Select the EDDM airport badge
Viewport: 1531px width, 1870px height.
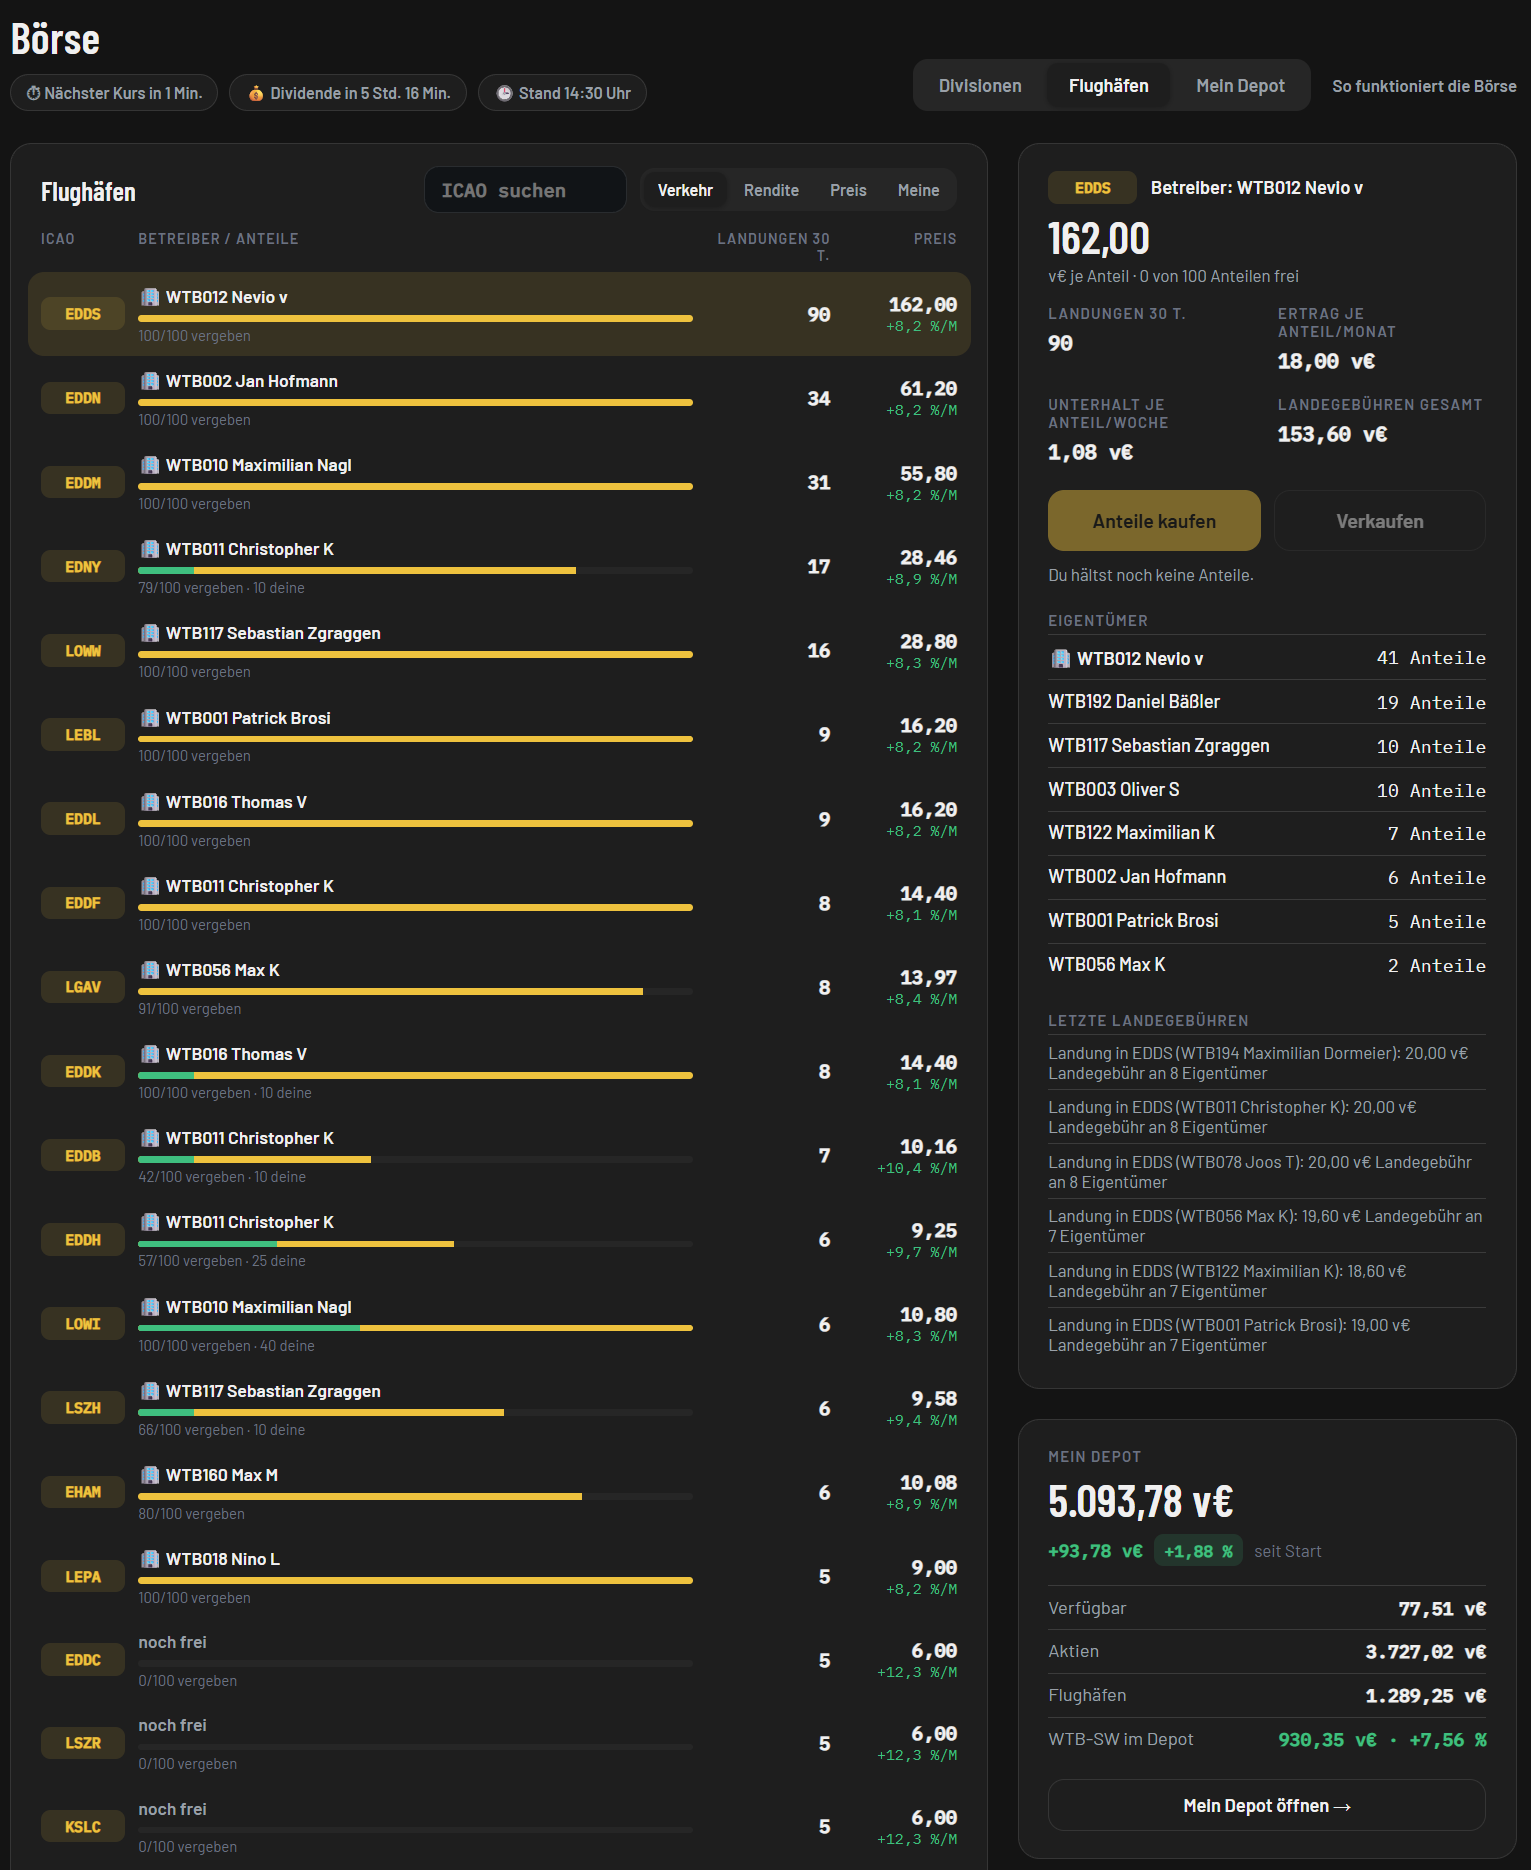[x=83, y=483]
